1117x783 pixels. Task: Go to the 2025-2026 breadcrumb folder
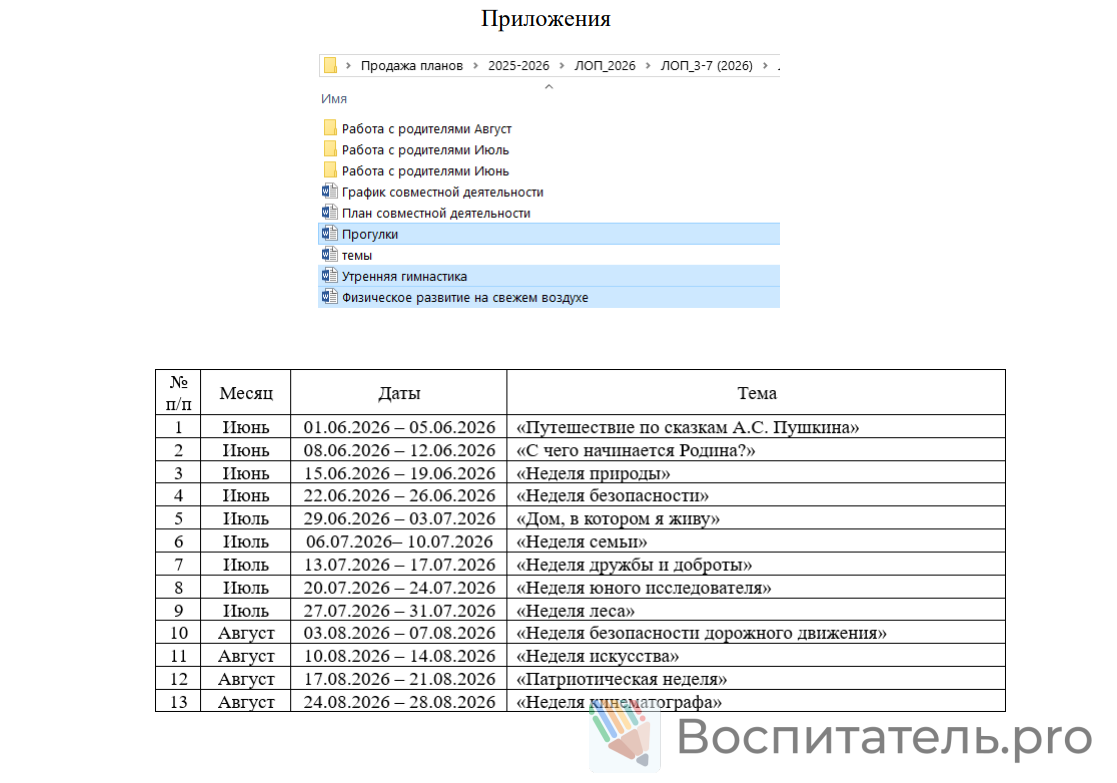pos(518,66)
